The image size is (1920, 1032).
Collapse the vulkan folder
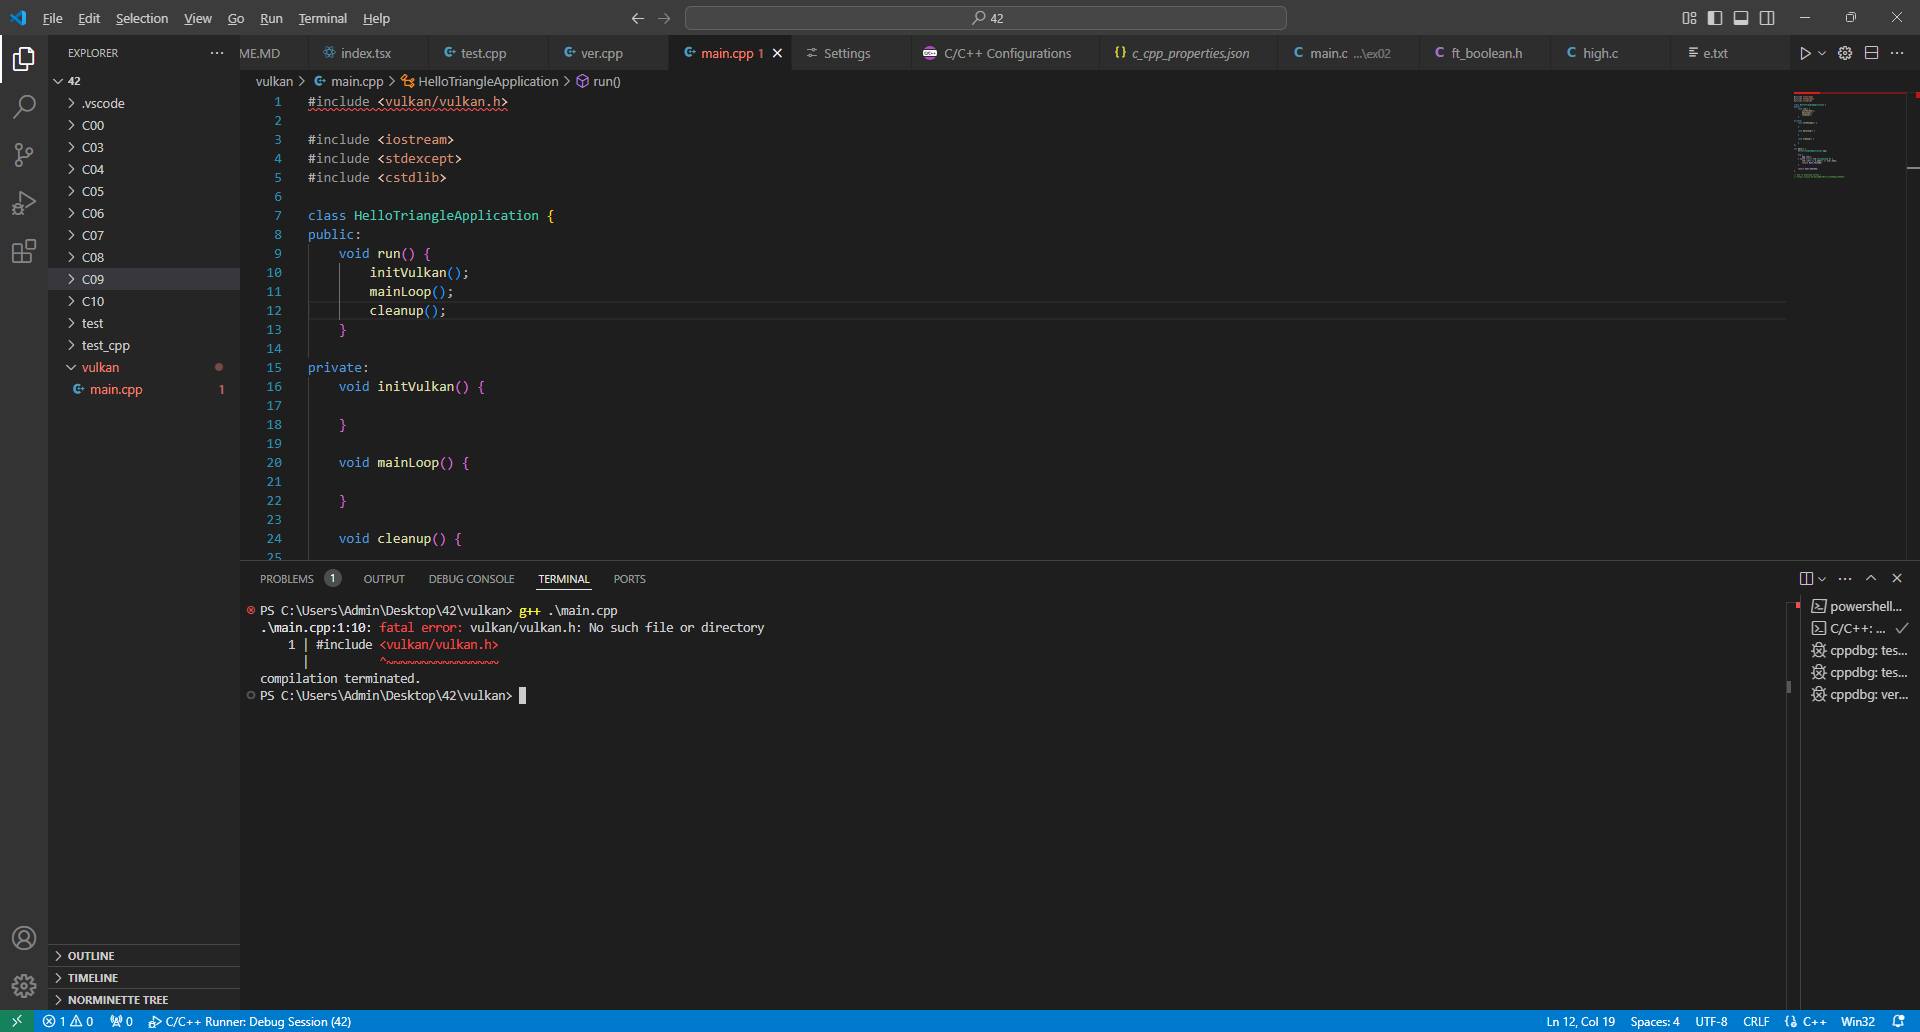[144, 367]
